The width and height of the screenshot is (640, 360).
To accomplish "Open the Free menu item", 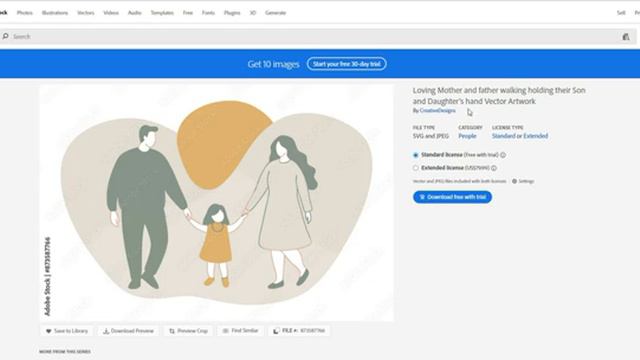I will (x=188, y=13).
